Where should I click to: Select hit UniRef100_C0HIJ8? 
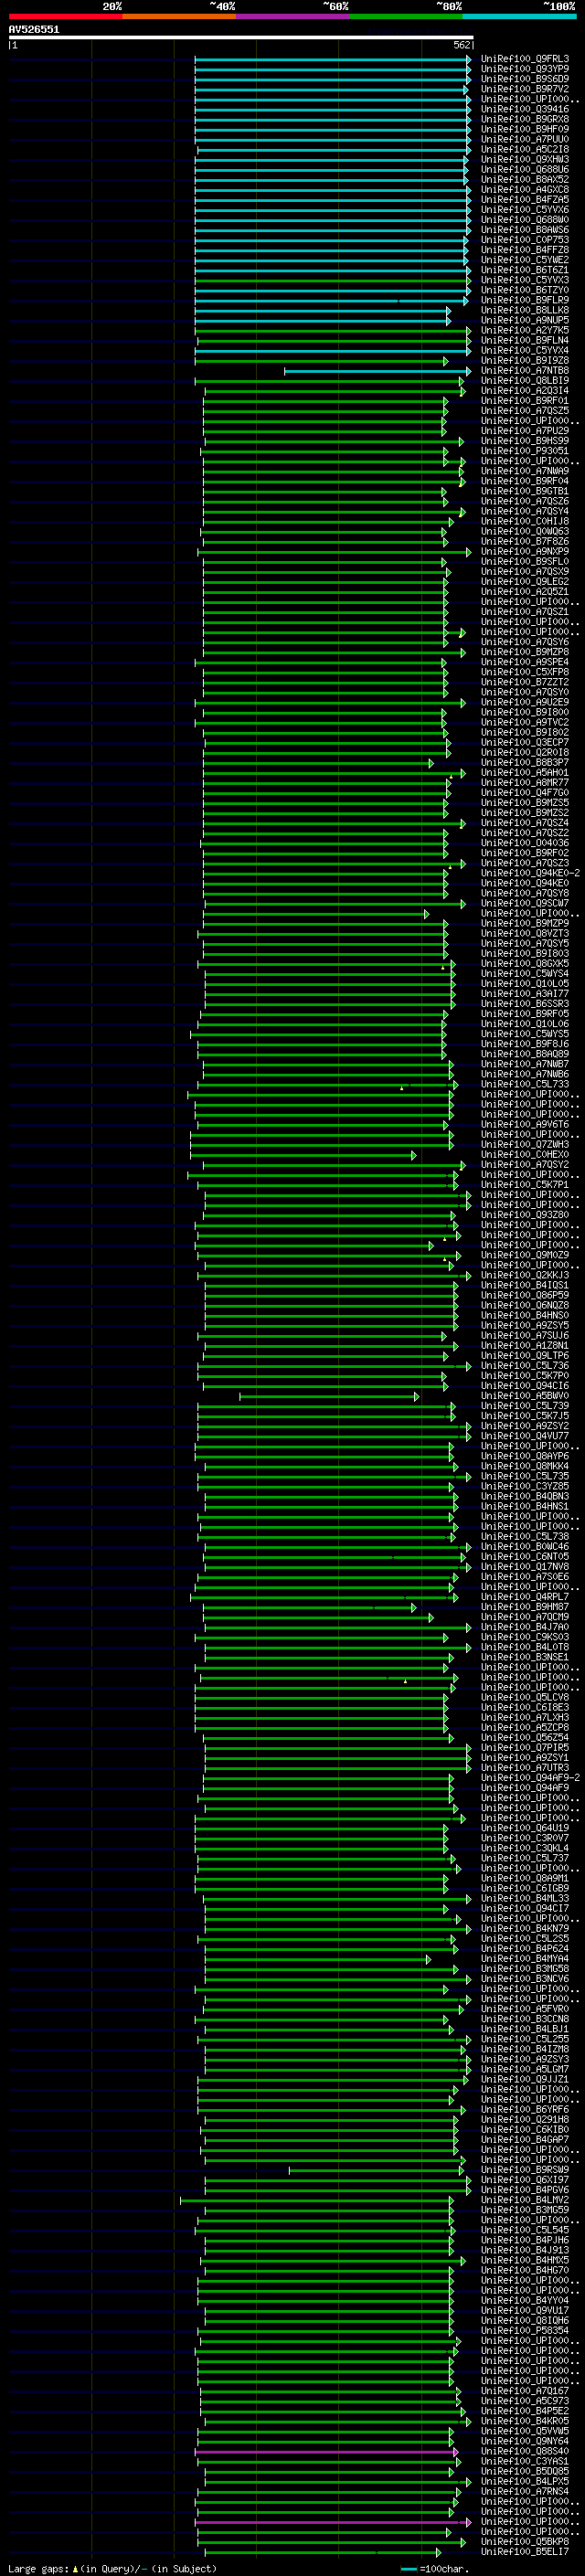[525, 521]
